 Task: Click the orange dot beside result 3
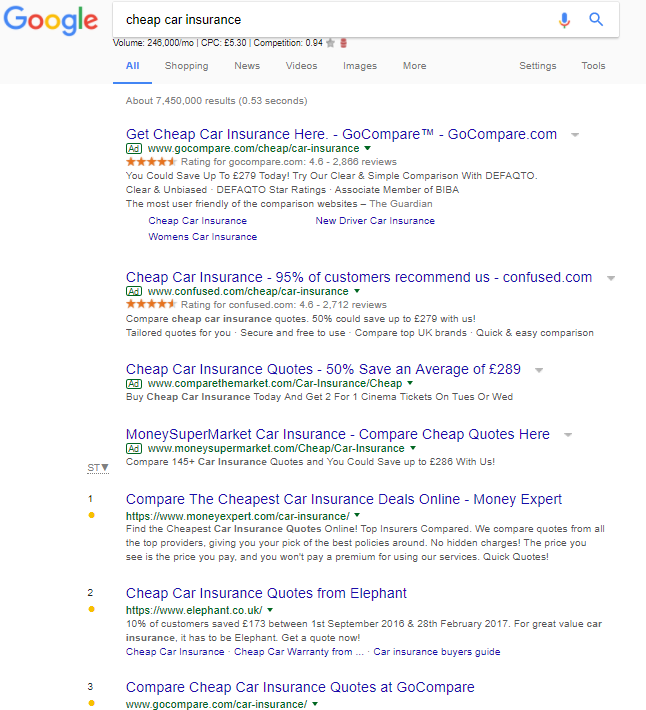pyautogui.click(x=91, y=703)
